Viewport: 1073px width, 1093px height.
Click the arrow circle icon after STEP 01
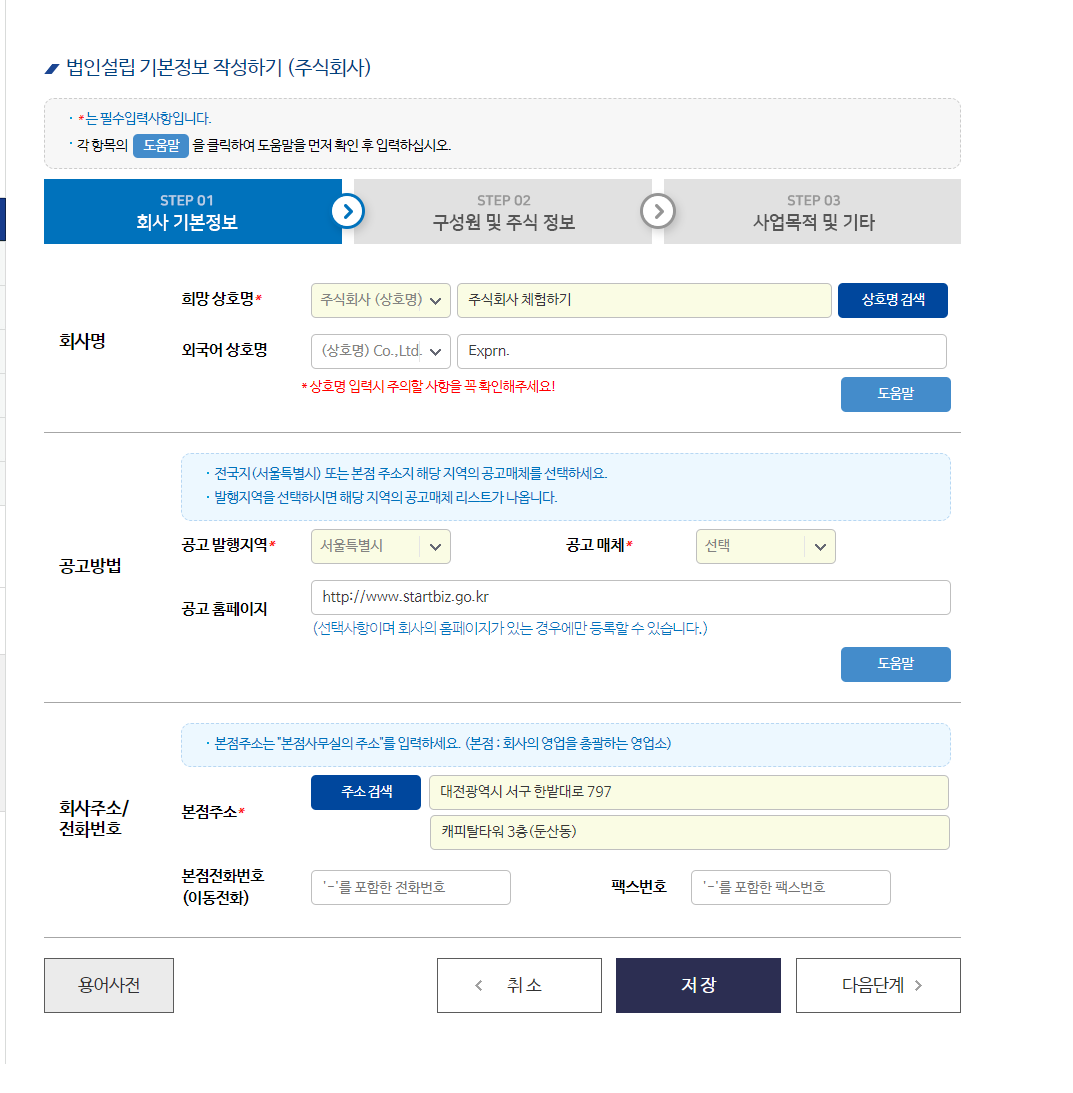pyautogui.click(x=348, y=211)
